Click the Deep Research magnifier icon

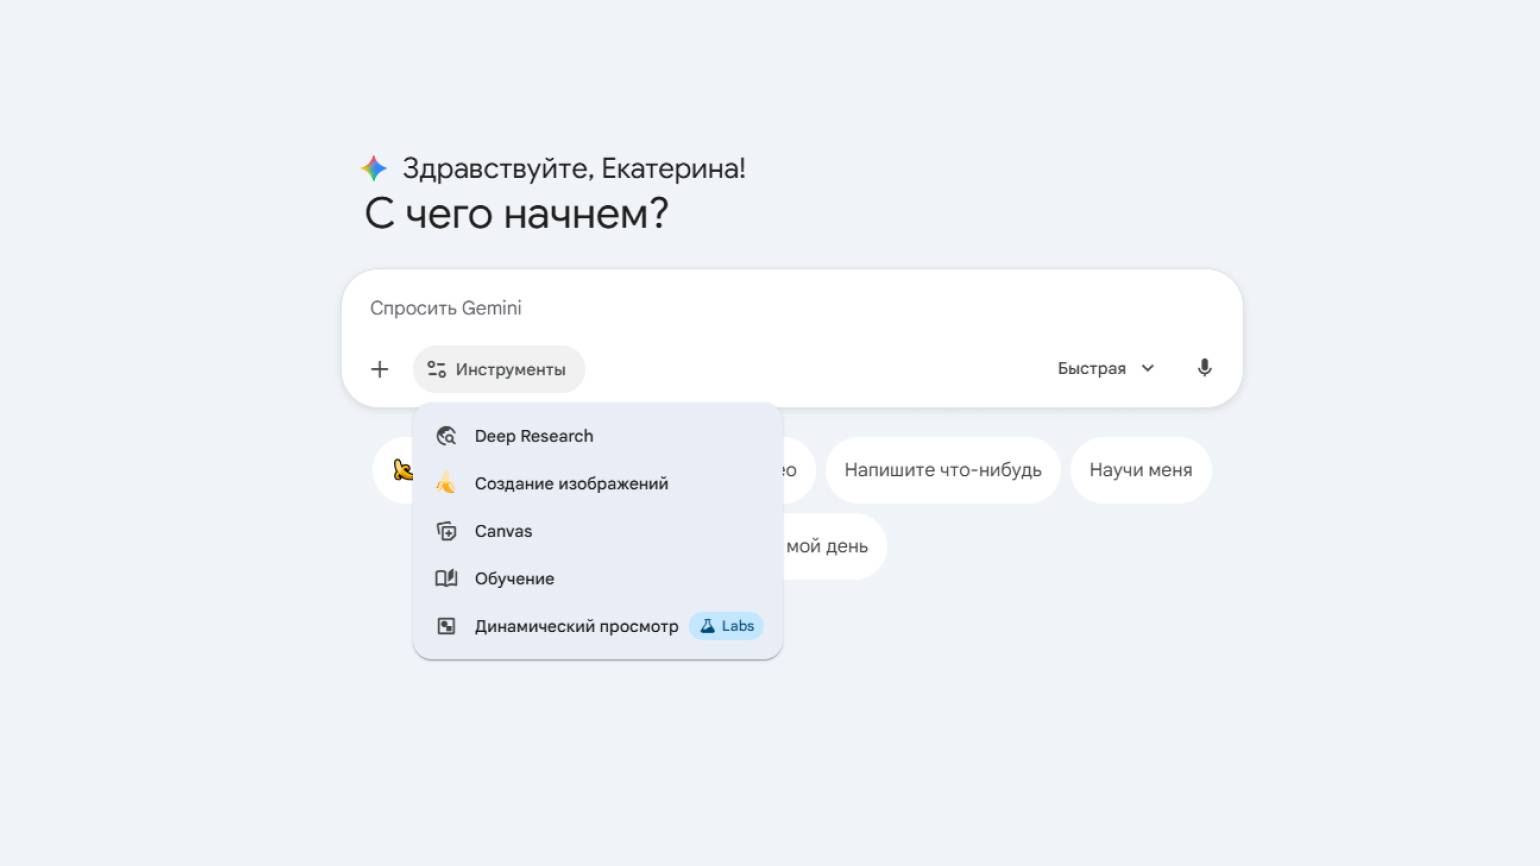tap(446, 436)
